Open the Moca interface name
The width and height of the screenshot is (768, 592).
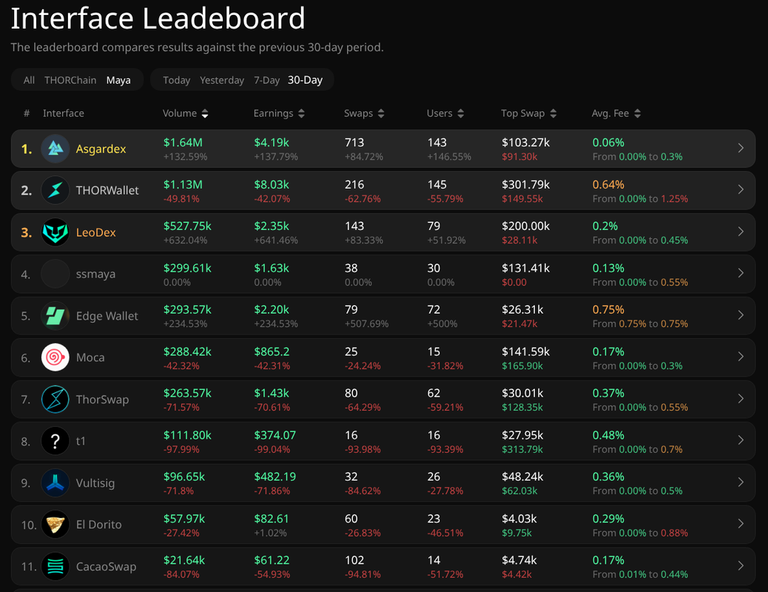90,357
